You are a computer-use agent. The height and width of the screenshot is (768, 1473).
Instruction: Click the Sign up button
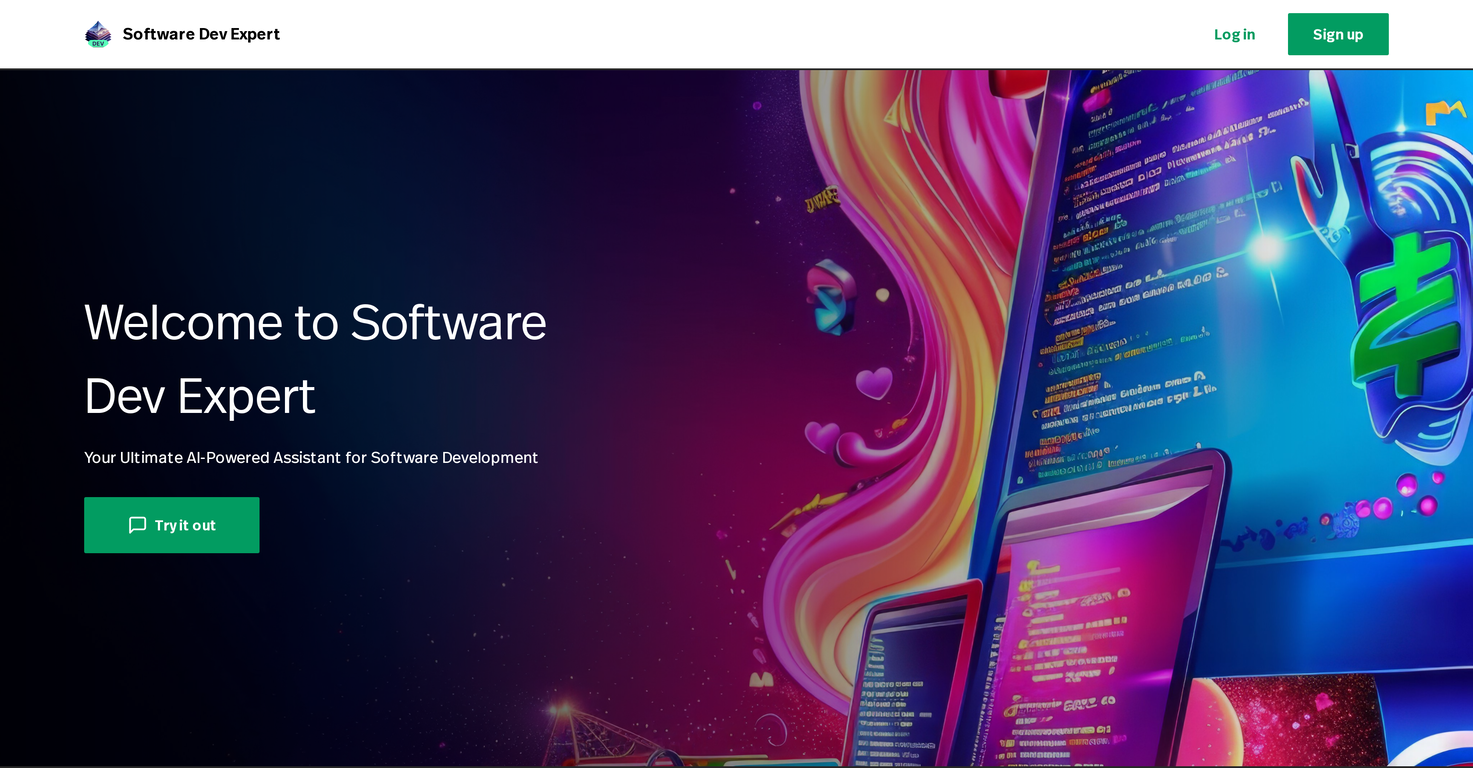point(1338,34)
